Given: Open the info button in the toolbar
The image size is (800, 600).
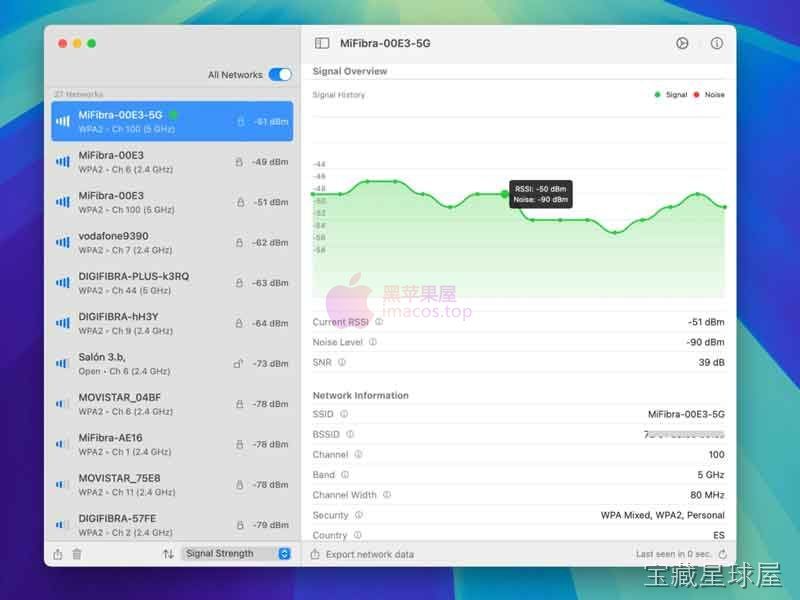Looking at the screenshot, I should 716,43.
